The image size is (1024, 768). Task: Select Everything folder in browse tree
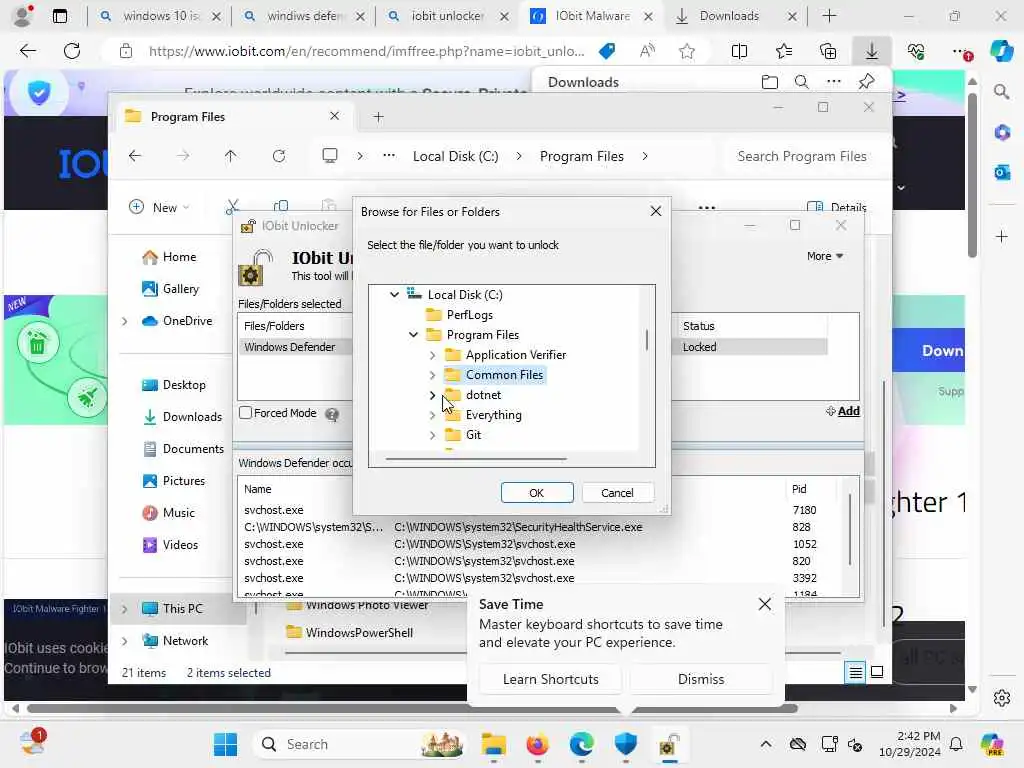click(493, 415)
